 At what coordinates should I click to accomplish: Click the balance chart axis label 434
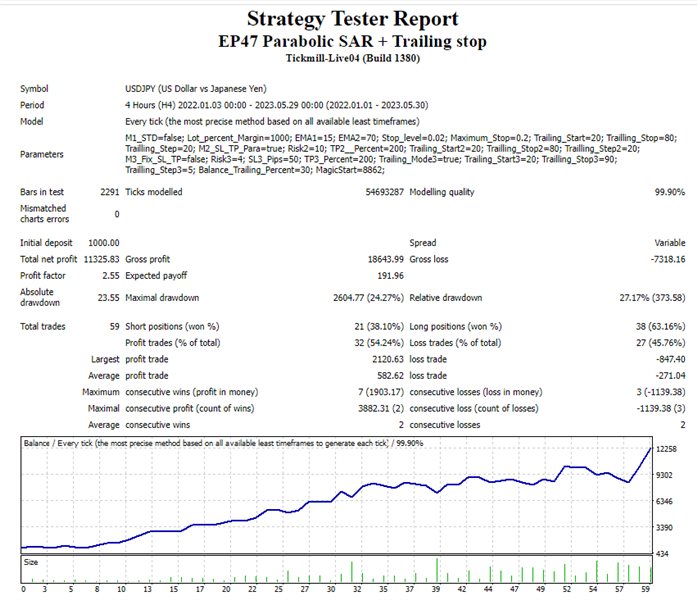[x=662, y=554]
